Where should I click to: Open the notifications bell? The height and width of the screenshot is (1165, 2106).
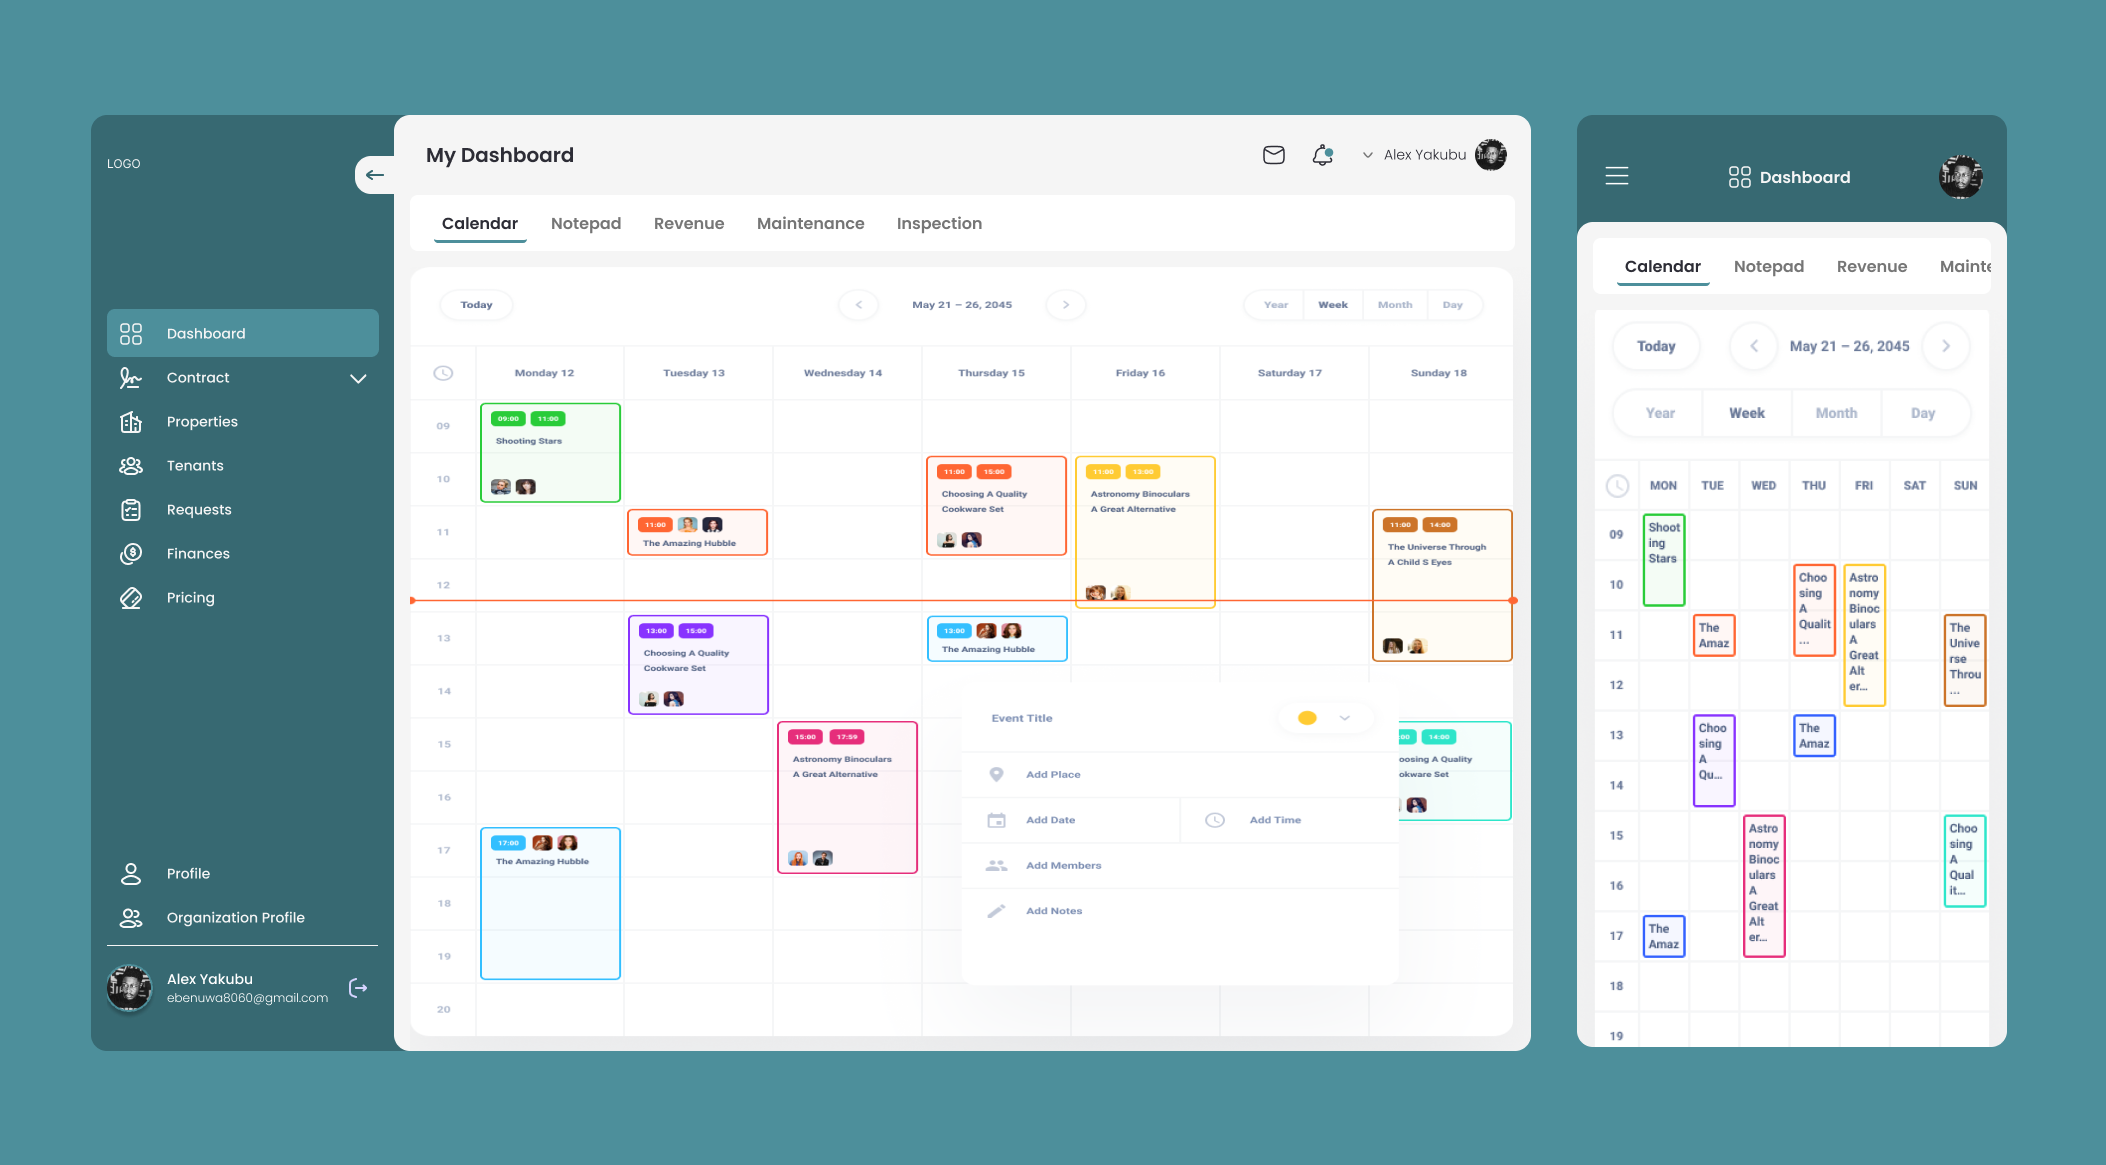[x=1321, y=155]
